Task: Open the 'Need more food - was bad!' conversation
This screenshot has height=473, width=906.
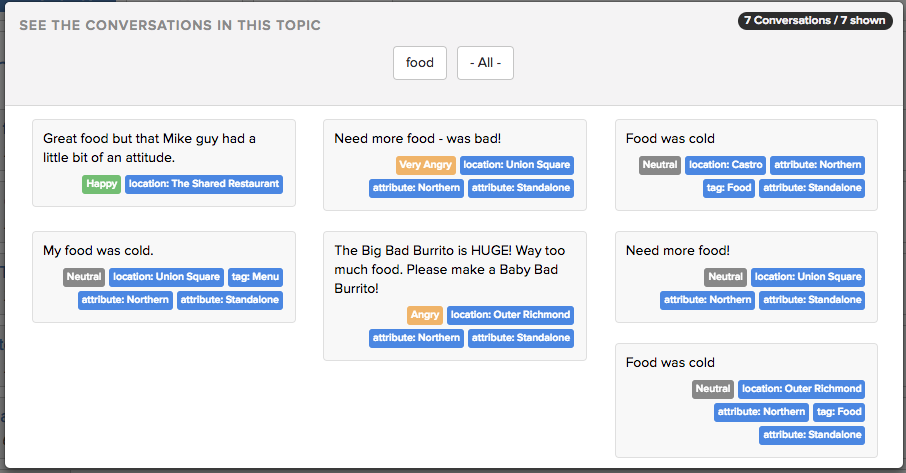Action: 455,165
